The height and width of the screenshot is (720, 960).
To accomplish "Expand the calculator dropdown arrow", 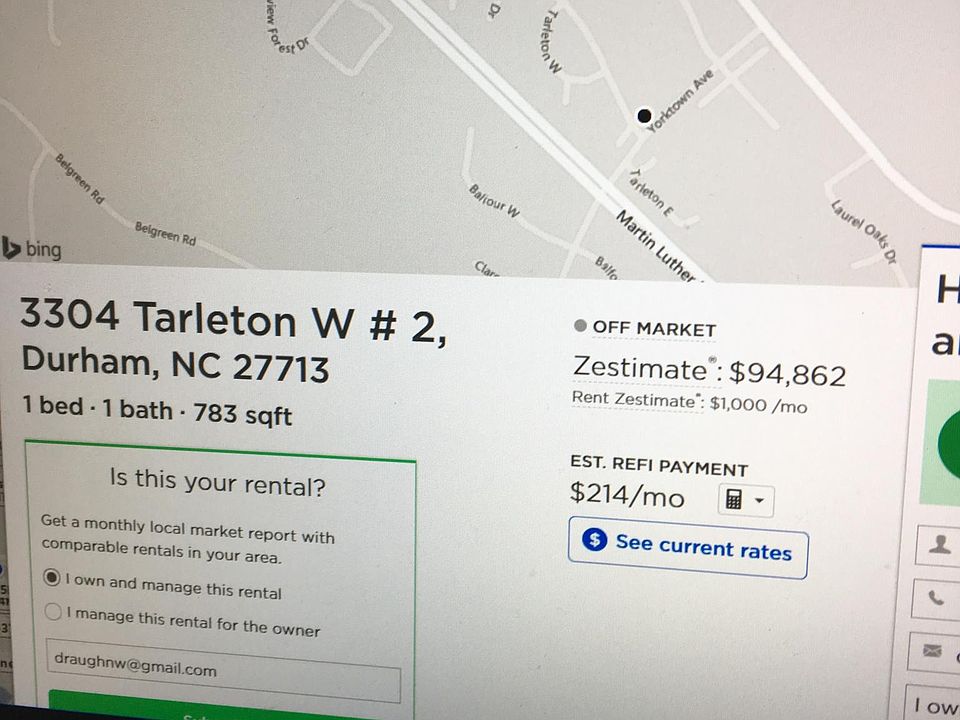I will pos(759,500).
